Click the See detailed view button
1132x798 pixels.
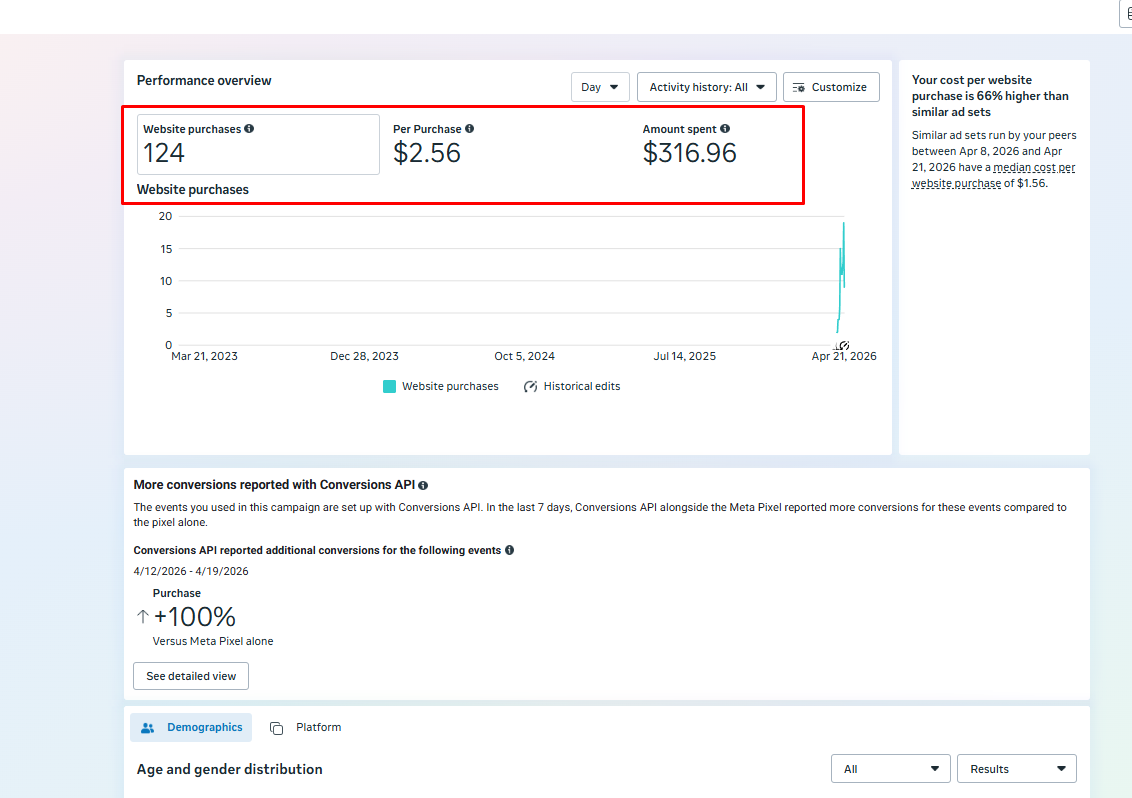click(x=191, y=676)
